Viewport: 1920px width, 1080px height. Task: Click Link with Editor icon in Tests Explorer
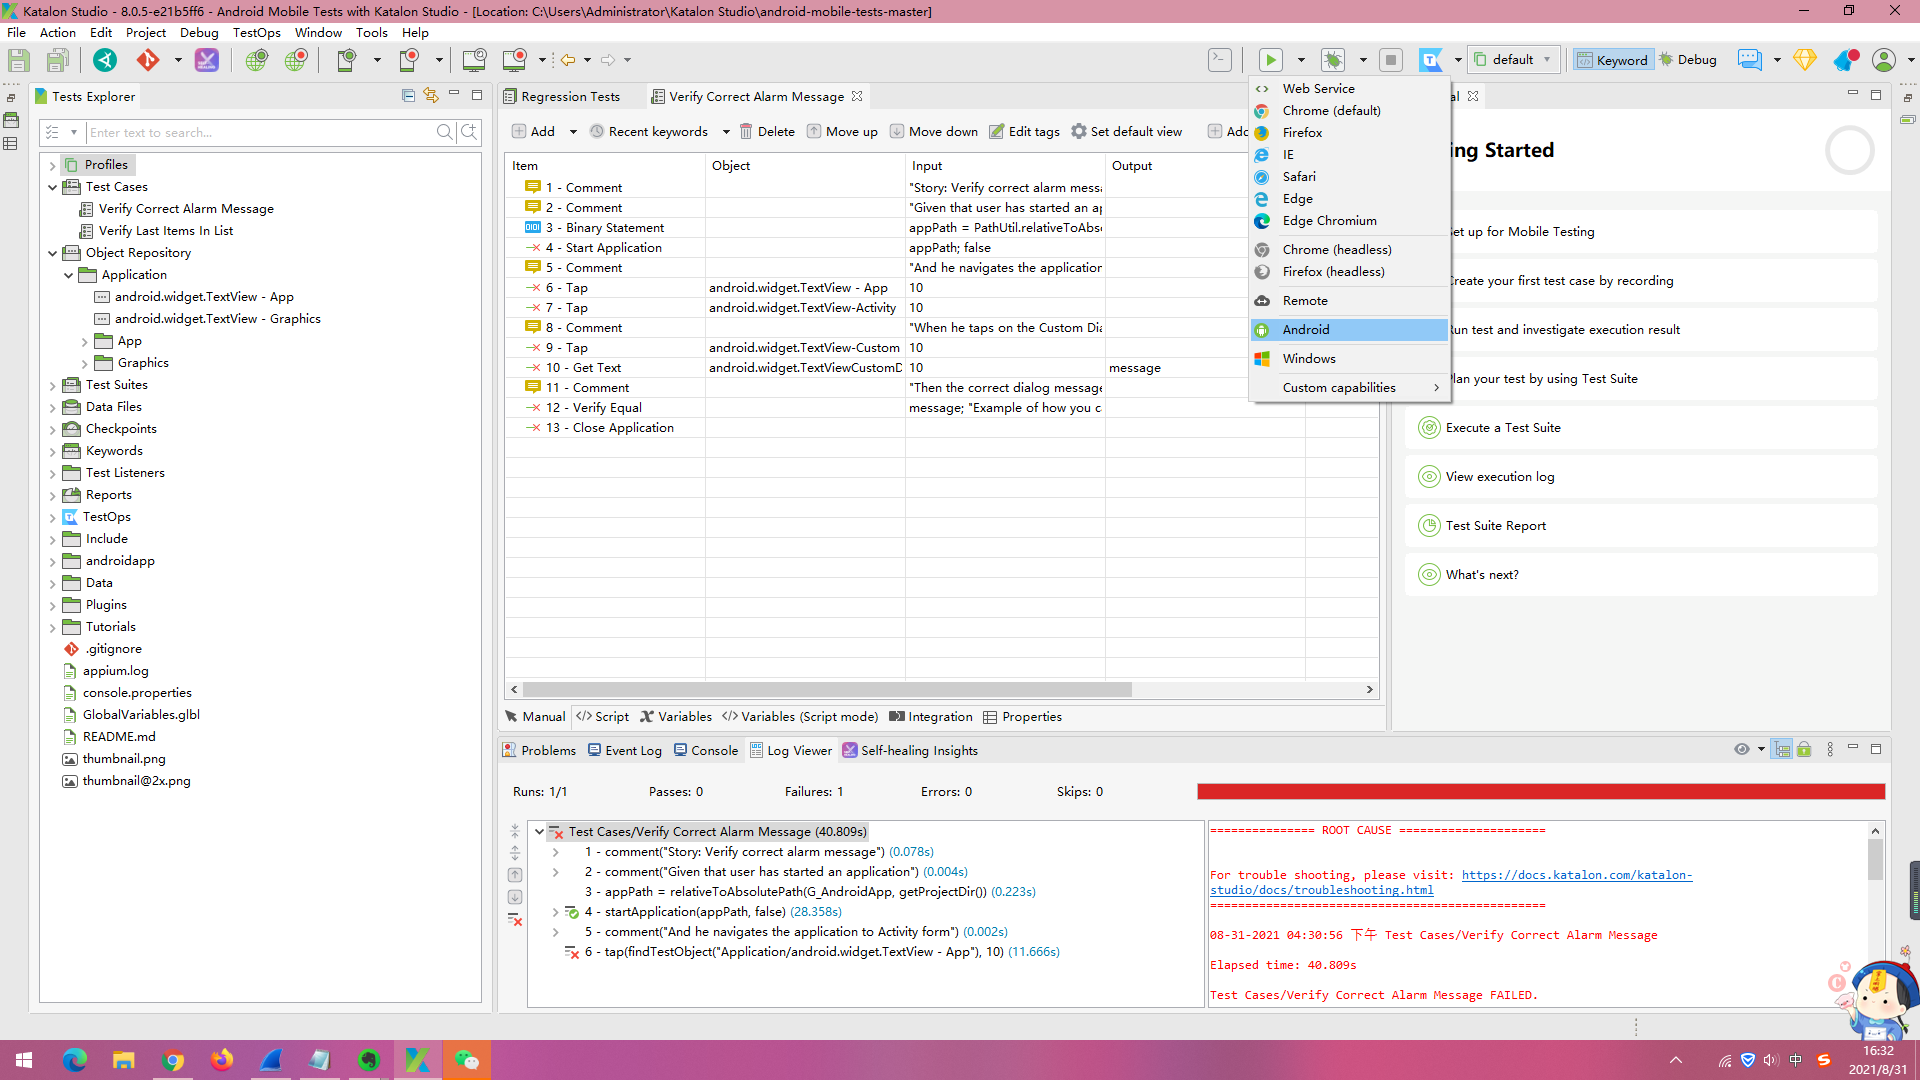(431, 96)
